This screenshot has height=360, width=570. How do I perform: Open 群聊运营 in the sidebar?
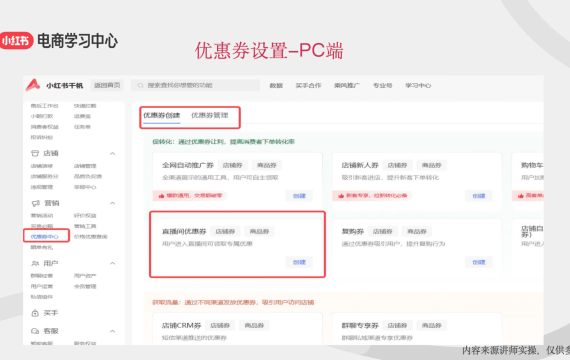[42, 276]
